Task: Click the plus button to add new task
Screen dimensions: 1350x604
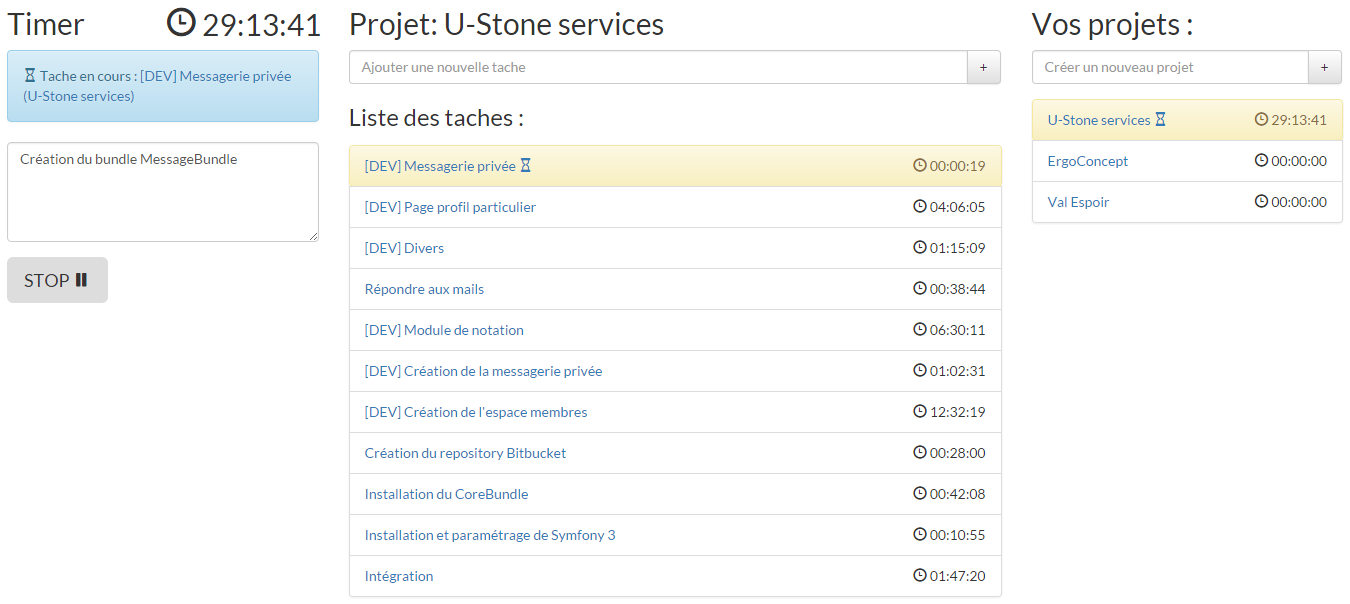Action: tap(983, 67)
